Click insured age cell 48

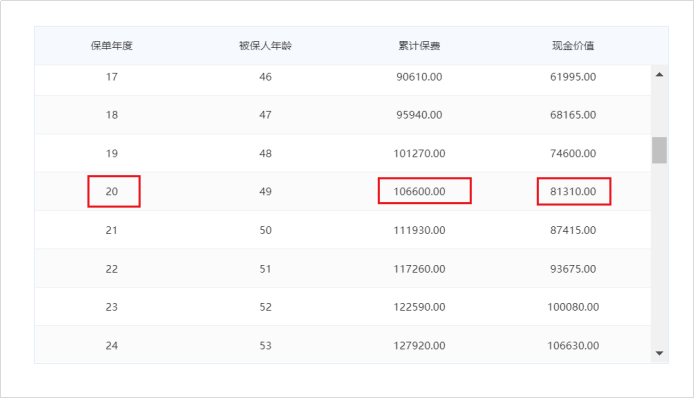point(266,154)
